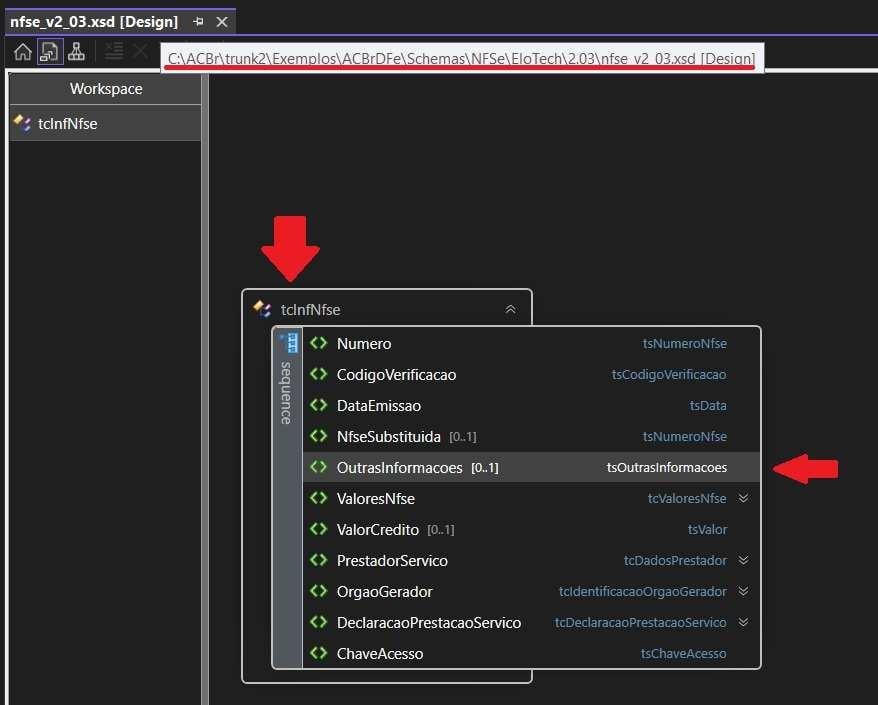The width and height of the screenshot is (878, 705).
Task: Click the greyed-out lines toolbar icon
Action: pos(114,52)
